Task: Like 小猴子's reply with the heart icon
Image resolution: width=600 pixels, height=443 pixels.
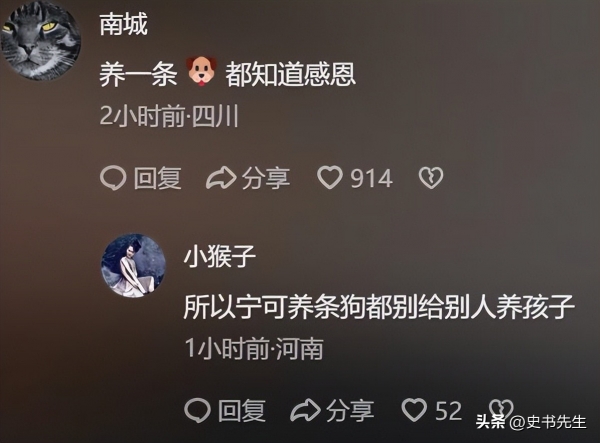Action: click(x=414, y=410)
